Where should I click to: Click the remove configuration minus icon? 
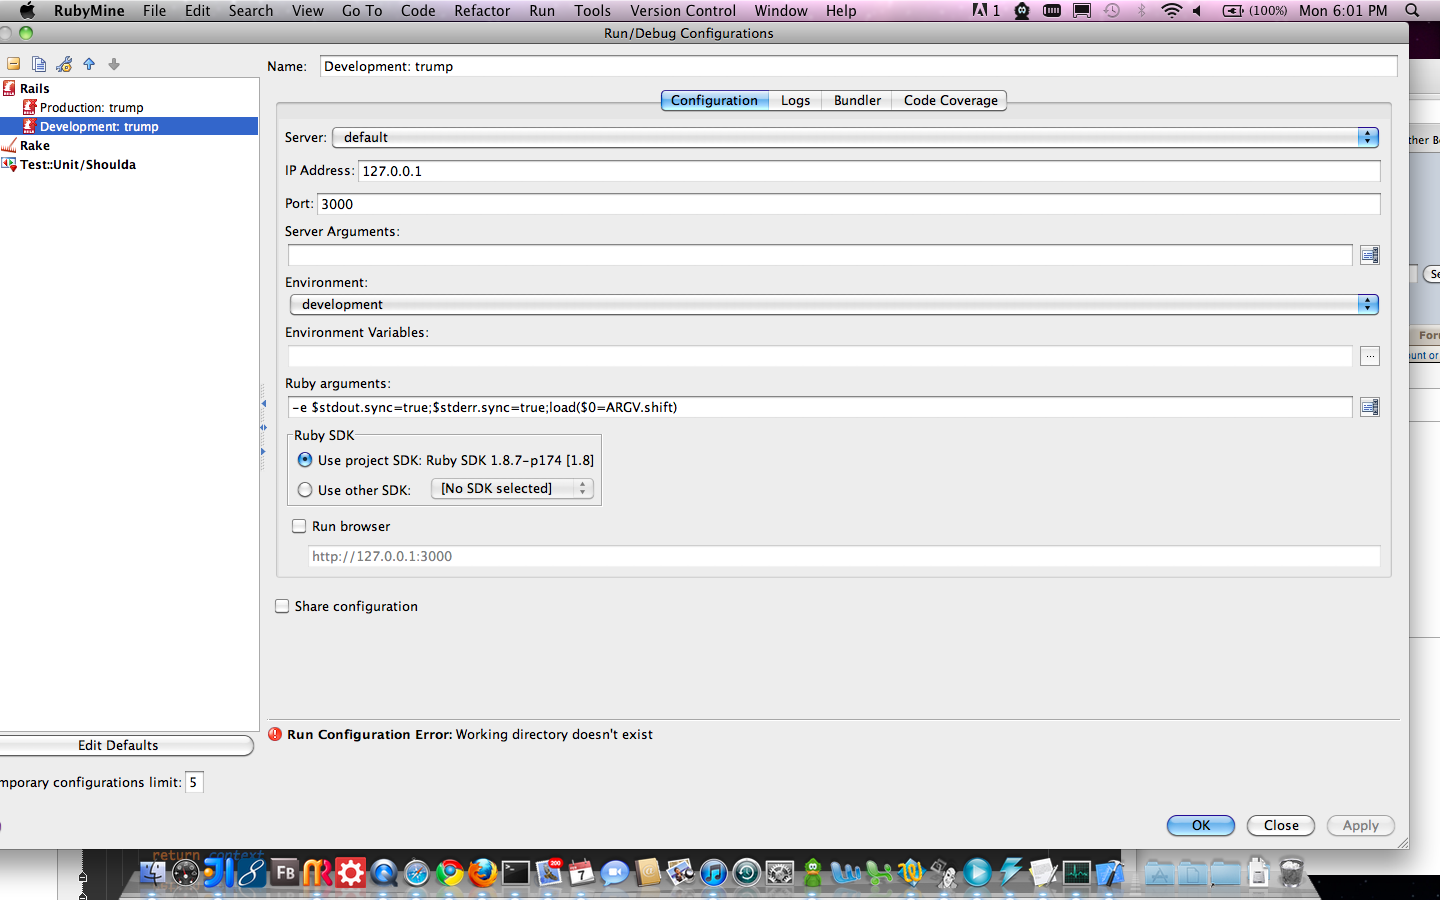tap(14, 64)
